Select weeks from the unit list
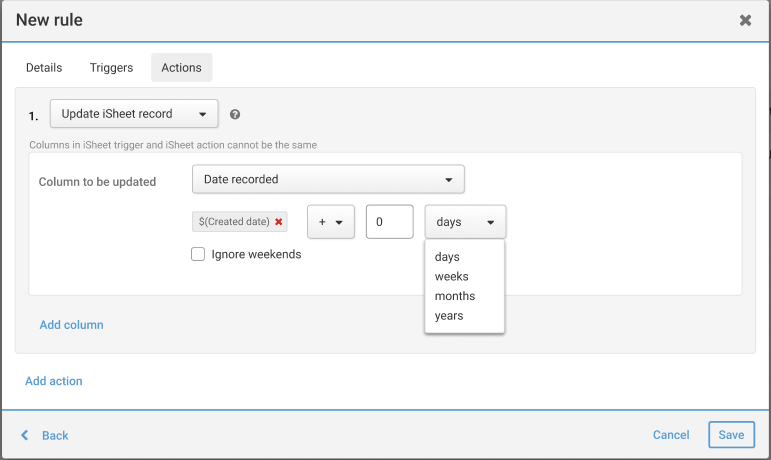Image resolution: width=771 pixels, height=460 pixels. pyautogui.click(x=452, y=277)
